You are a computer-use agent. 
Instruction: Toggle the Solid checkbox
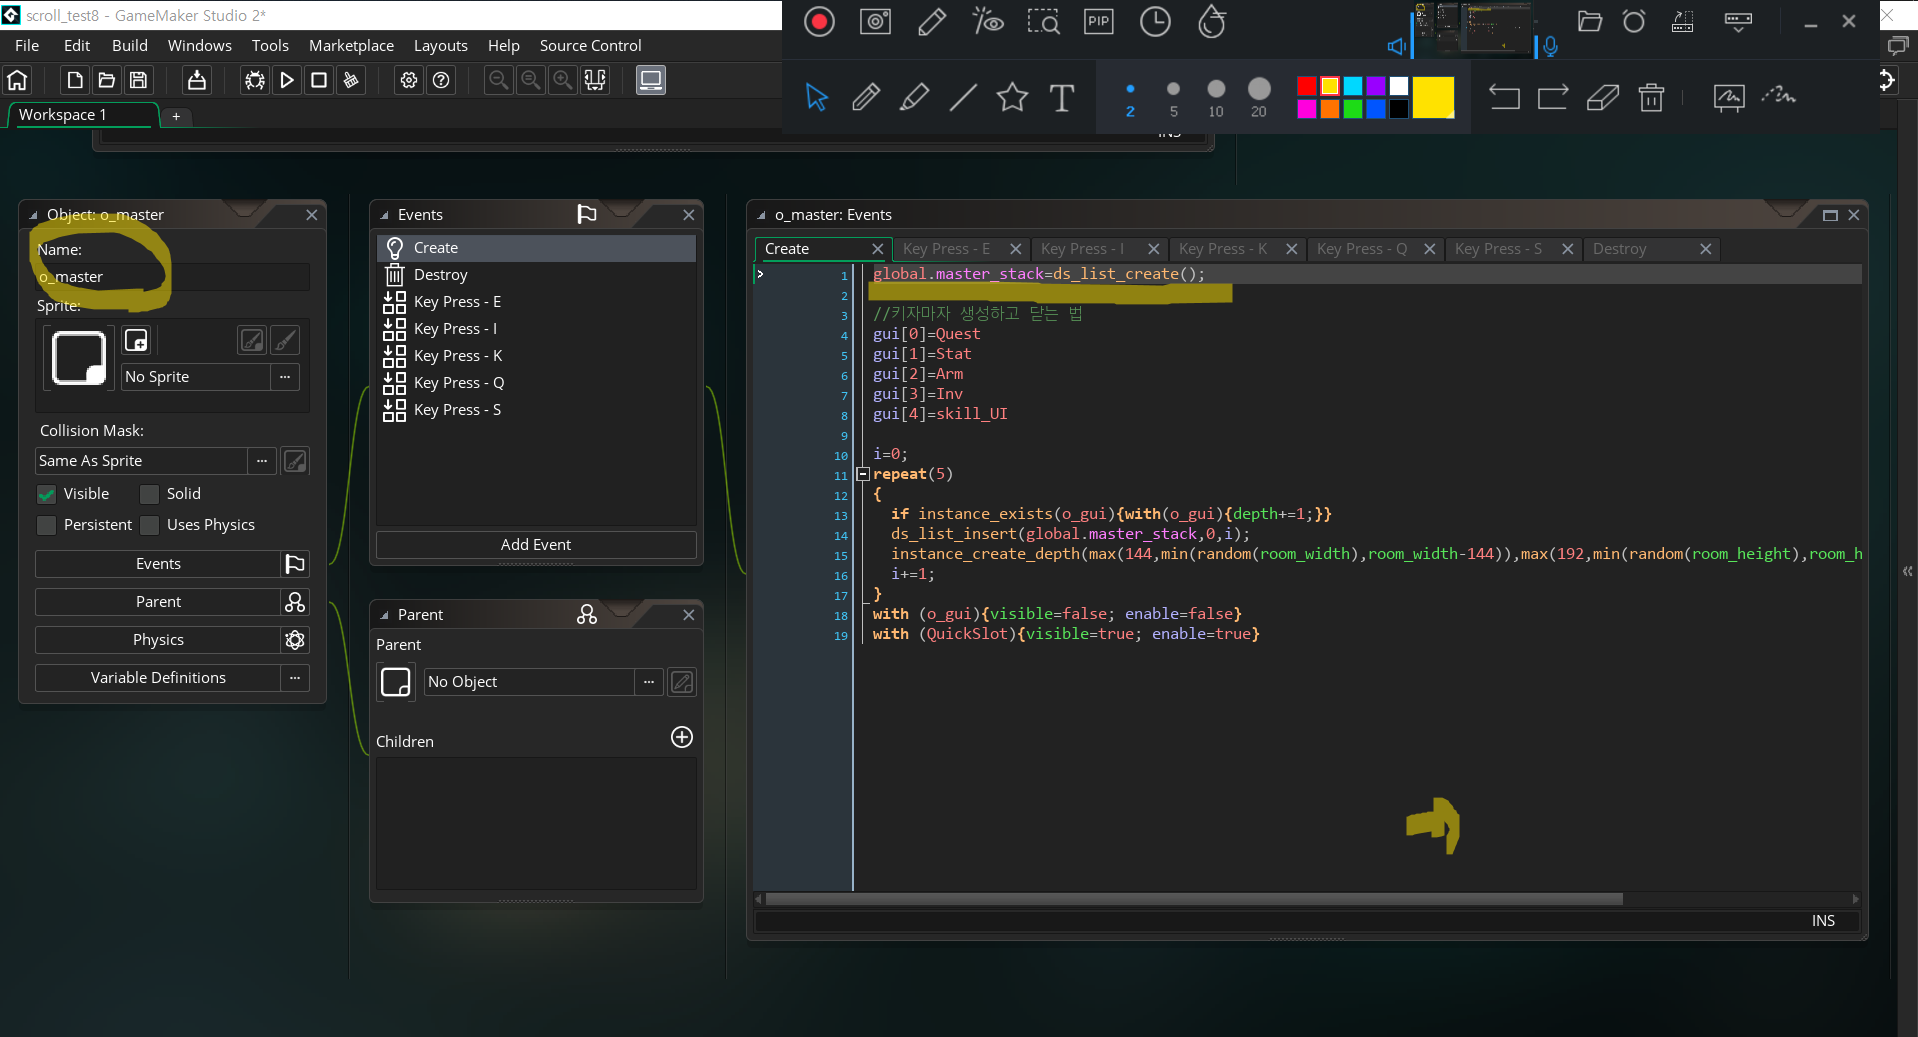150,494
